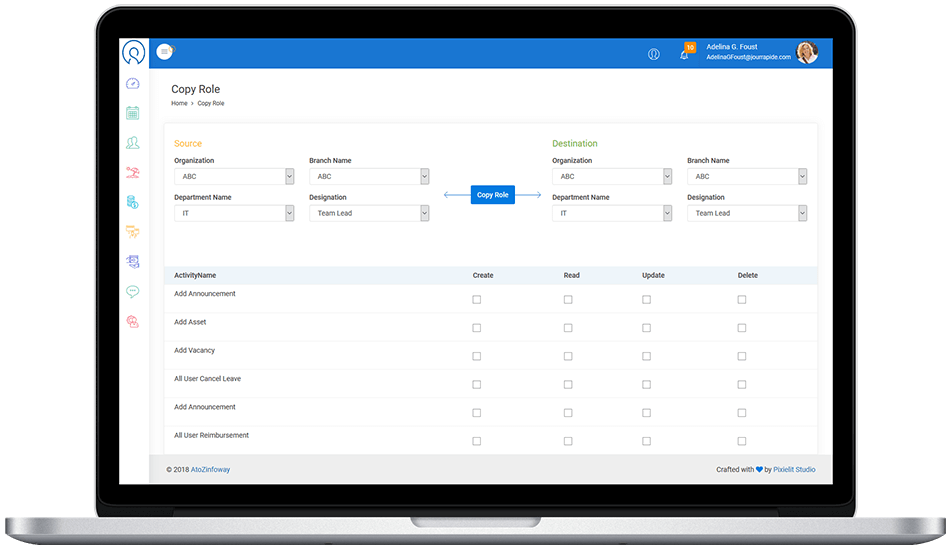The width and height of the screenshot is (950, 550).
Task: Click the All User Cancel Leave row label
Action: pos(208,379)
